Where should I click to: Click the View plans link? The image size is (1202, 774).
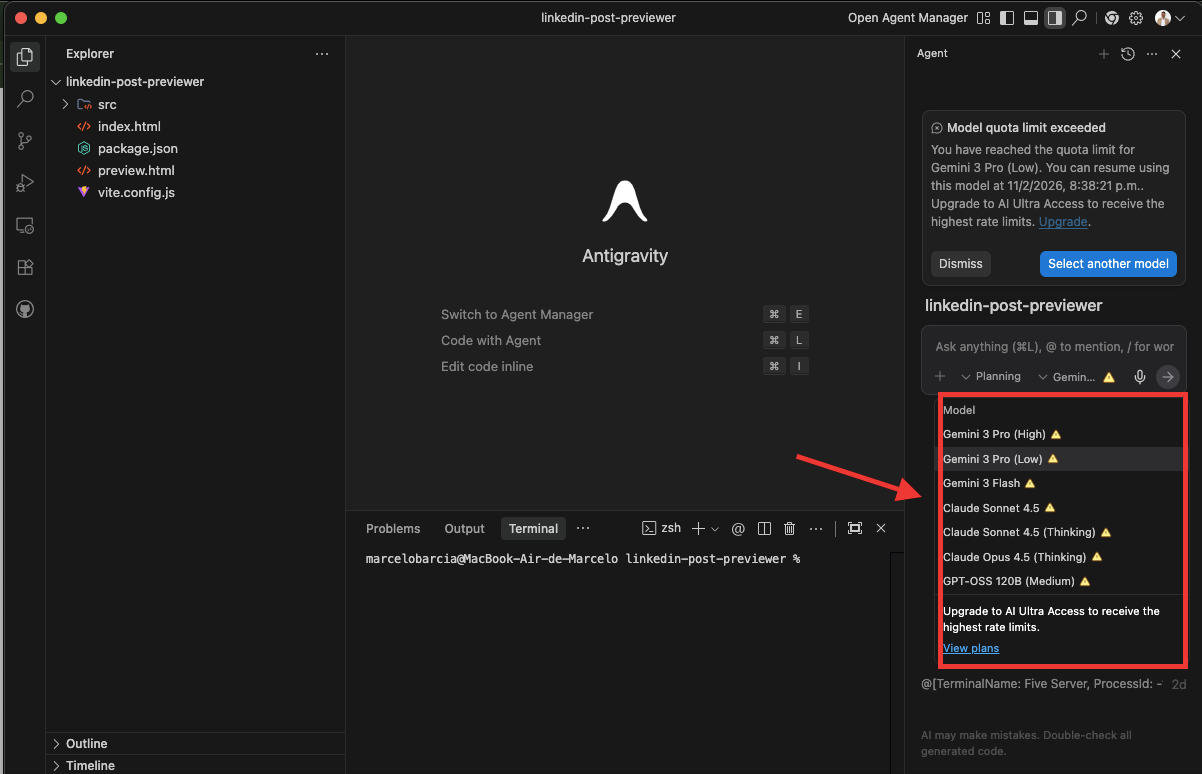coord(970,648)
